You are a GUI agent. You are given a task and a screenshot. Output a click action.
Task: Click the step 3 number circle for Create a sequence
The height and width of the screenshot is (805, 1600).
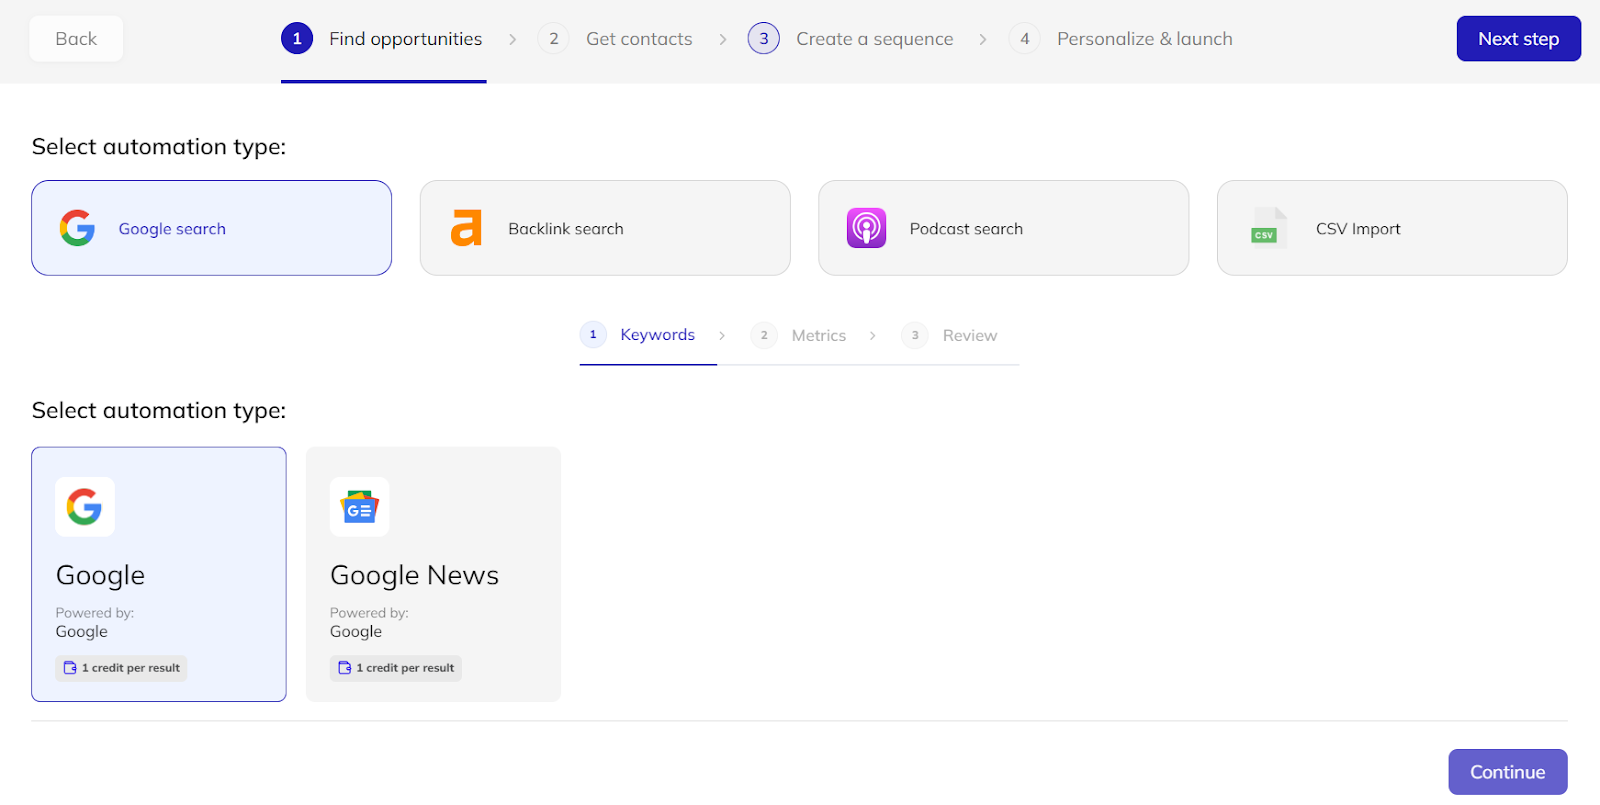(764, 39)
